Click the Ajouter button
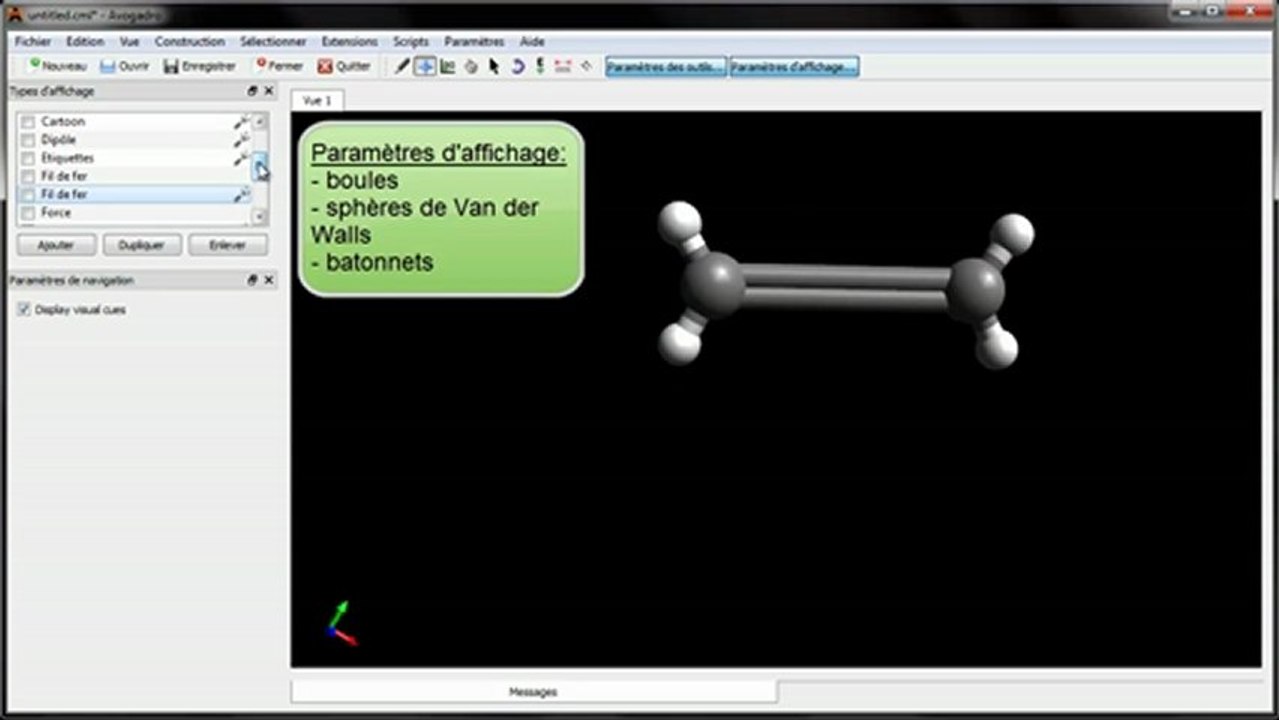Image resolution: width=1279 pixels, height=720 pixels. click(x=56, y=245)
